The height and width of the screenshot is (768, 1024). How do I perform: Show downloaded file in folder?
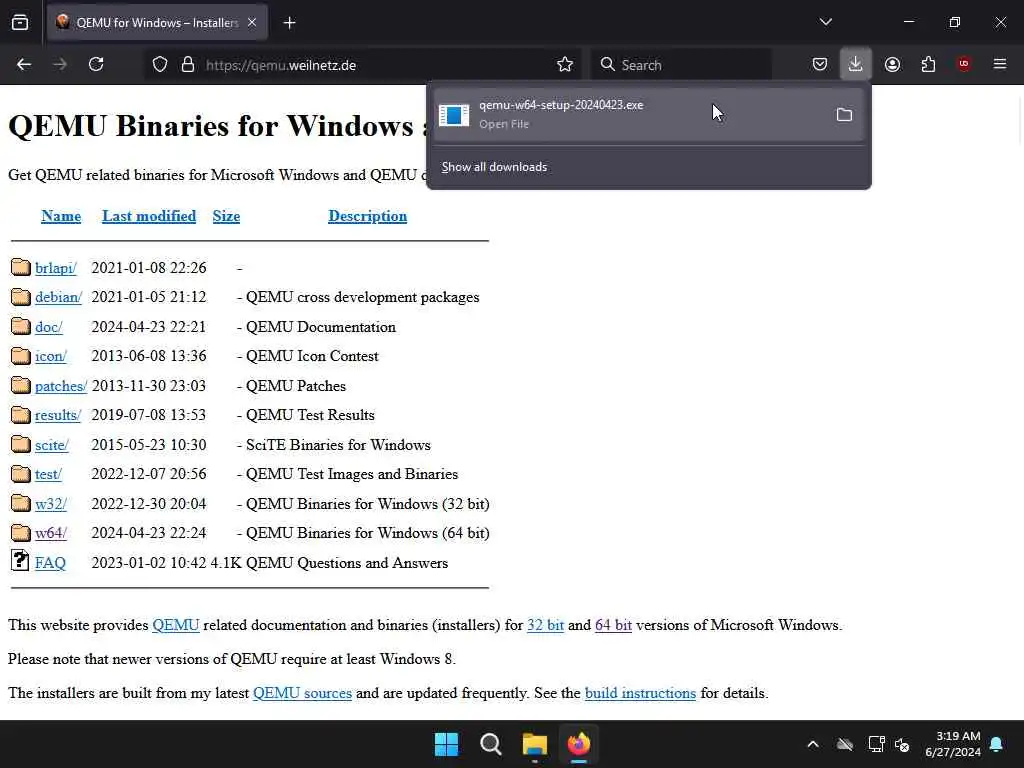[x=844, y=115]
